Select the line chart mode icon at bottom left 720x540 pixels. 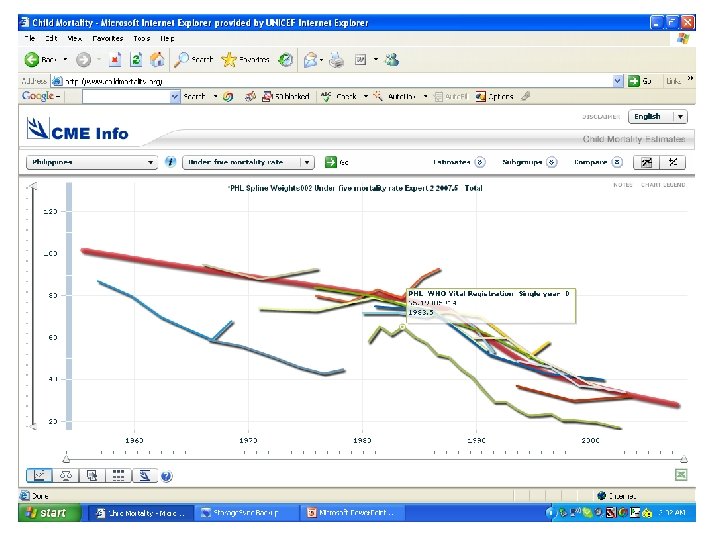39,476
